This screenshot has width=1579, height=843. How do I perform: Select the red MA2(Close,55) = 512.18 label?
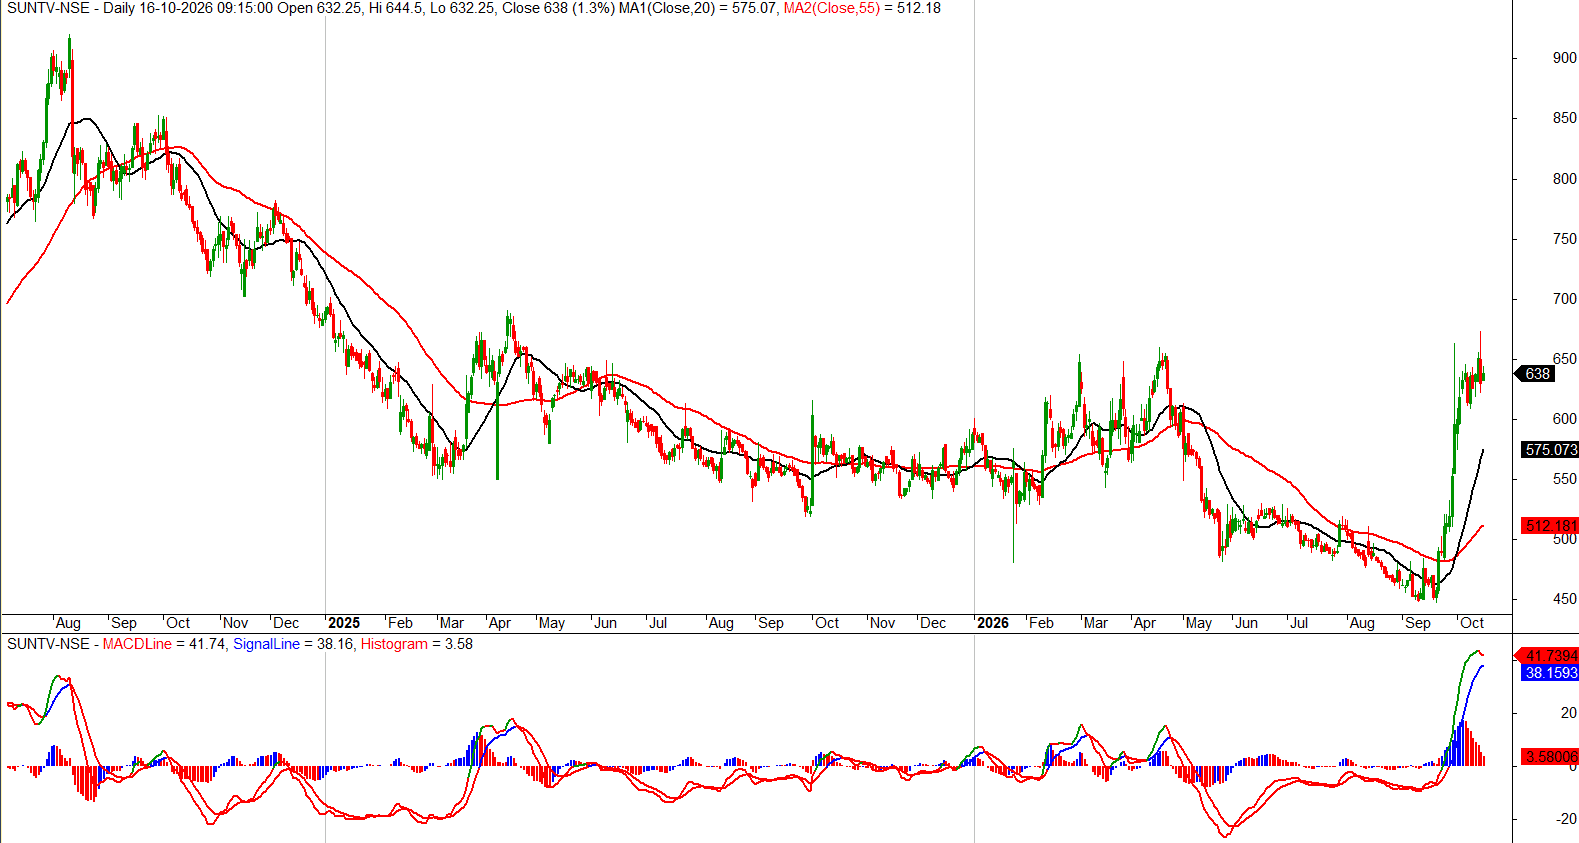pos(862,8)
